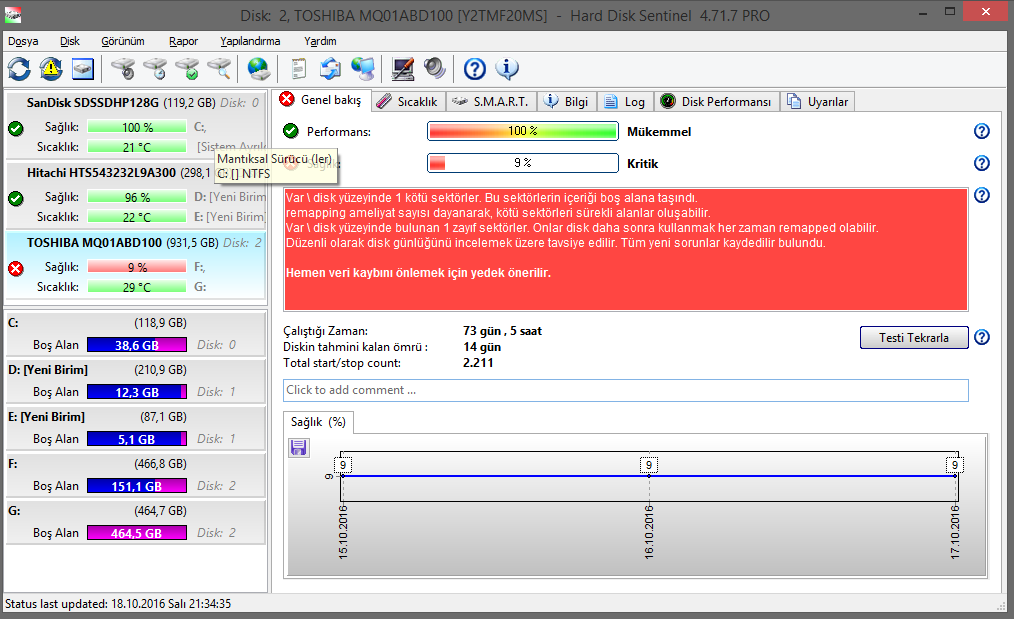Click the '73 gün , 5 saat' value
1014x619 pixels.
tap(502, 331)
